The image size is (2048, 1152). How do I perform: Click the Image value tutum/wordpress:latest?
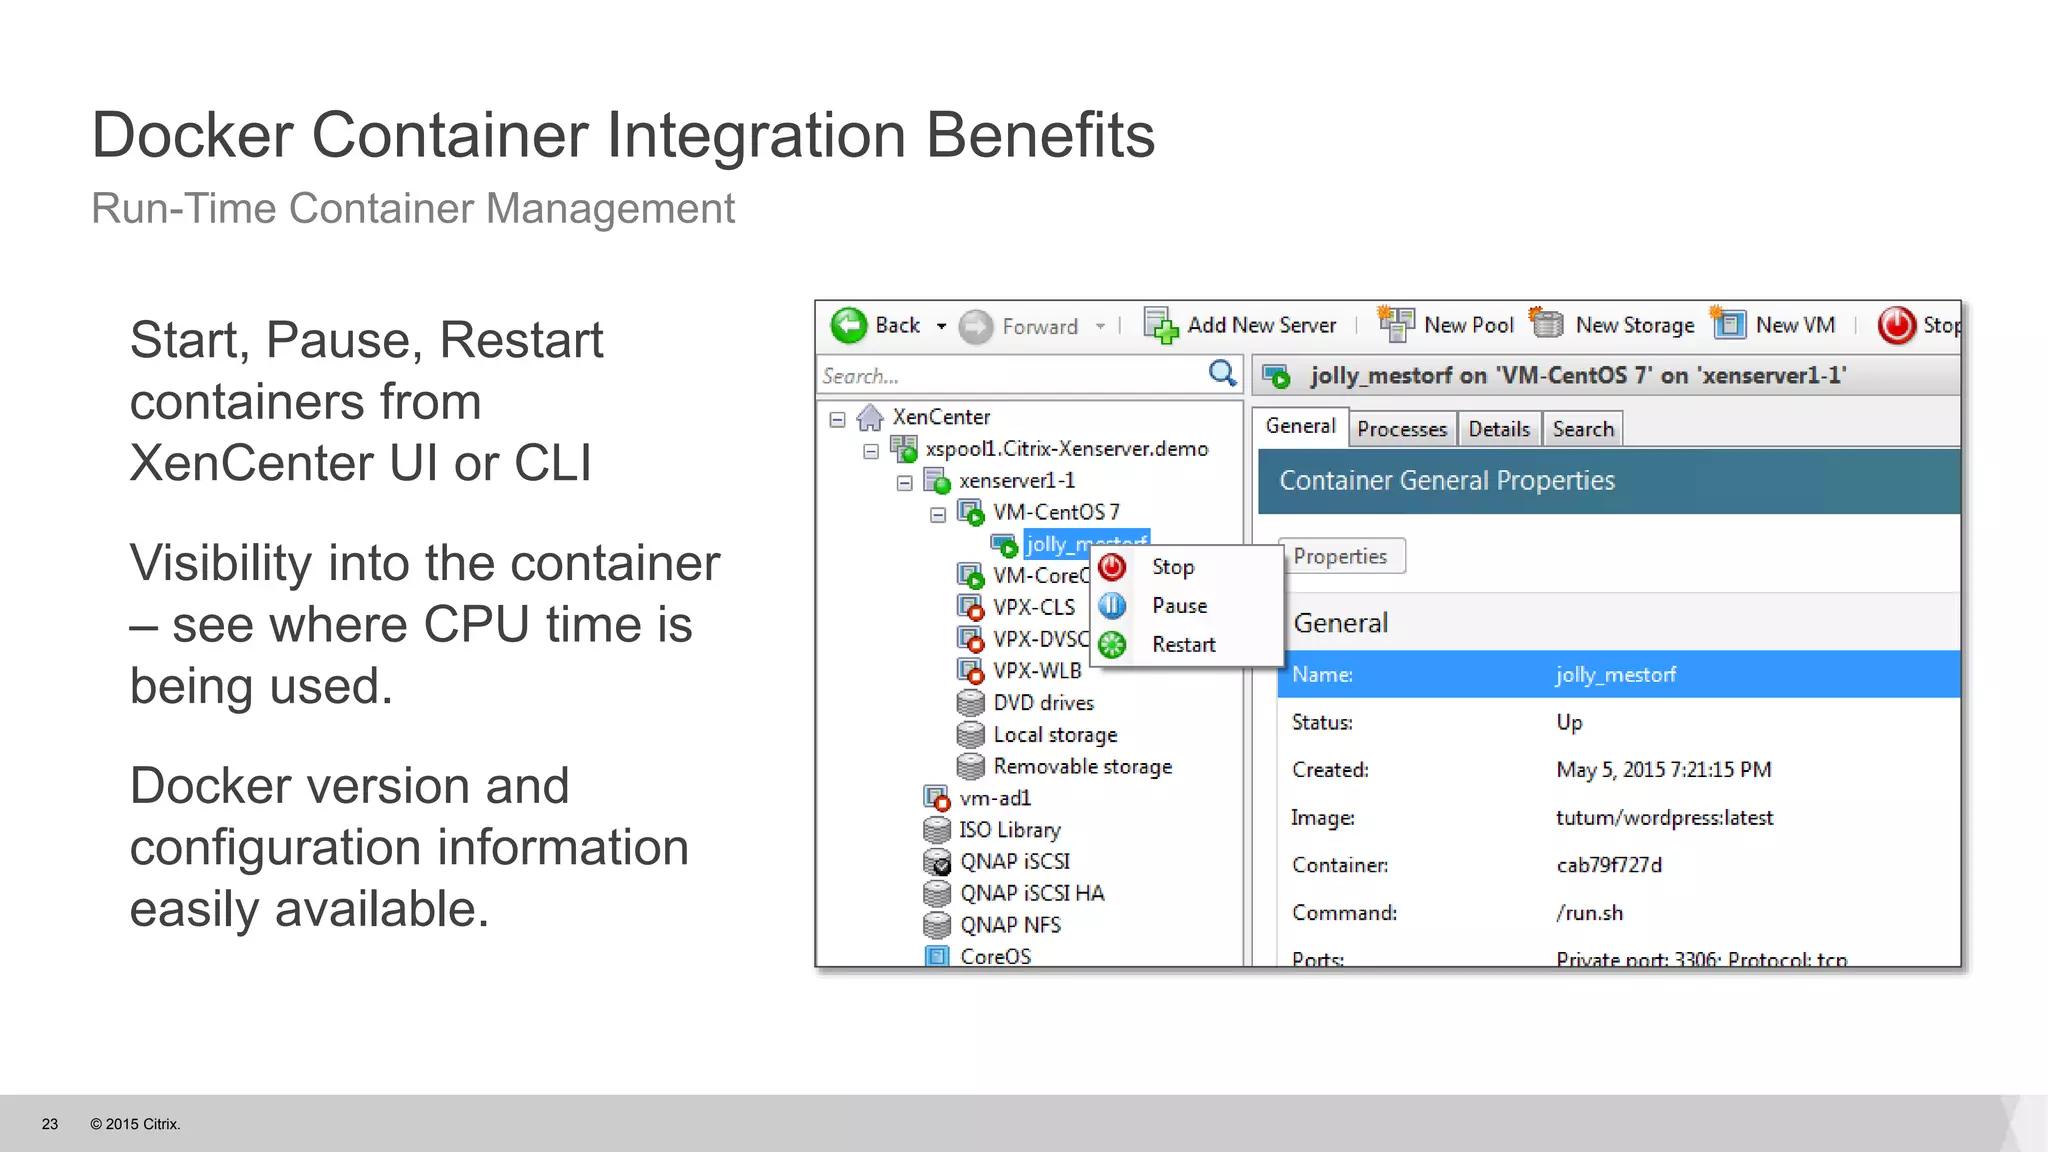pyautogui.click(x=1664, y=818)
